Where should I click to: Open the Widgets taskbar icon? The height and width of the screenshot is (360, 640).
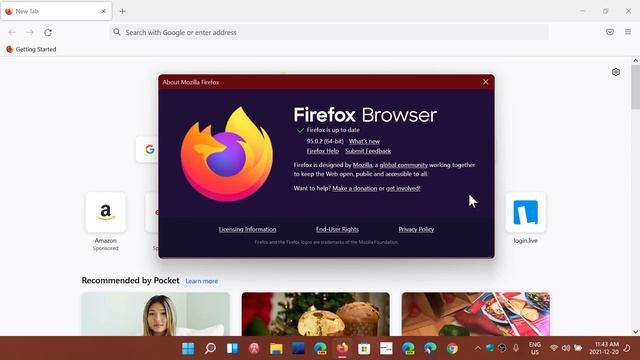[x=232, y=348]
